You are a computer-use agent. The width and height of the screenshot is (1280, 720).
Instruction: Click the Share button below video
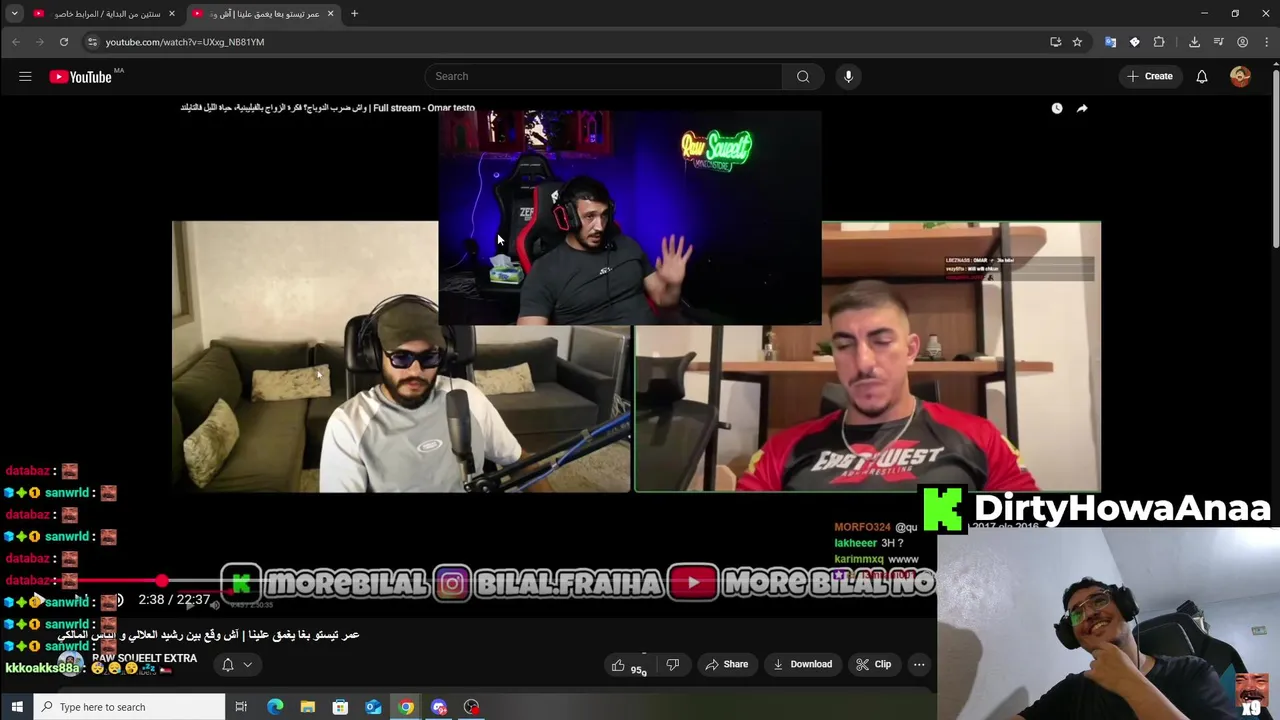click(726, 664)
